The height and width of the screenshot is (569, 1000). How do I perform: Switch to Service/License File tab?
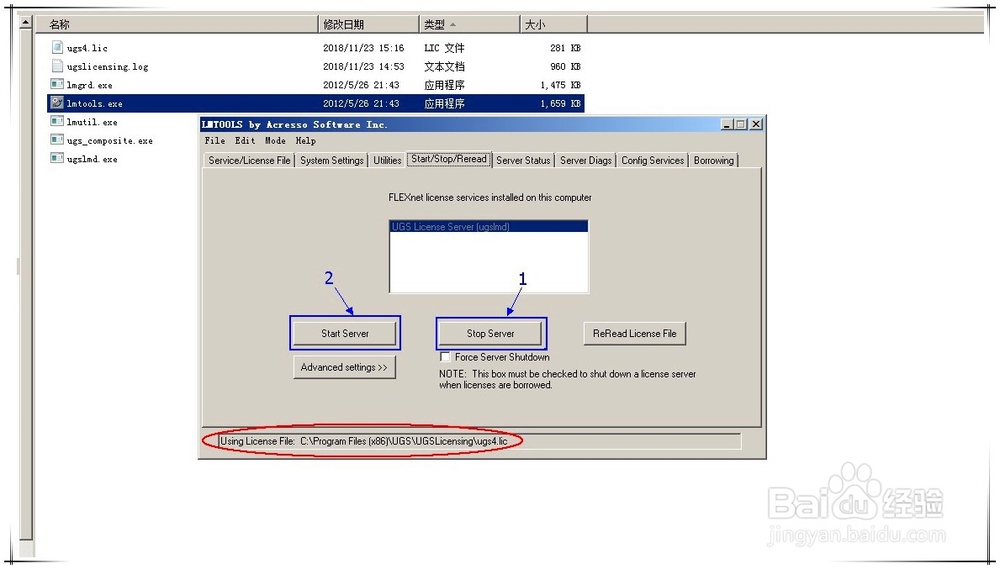click(x=249, y=161)
